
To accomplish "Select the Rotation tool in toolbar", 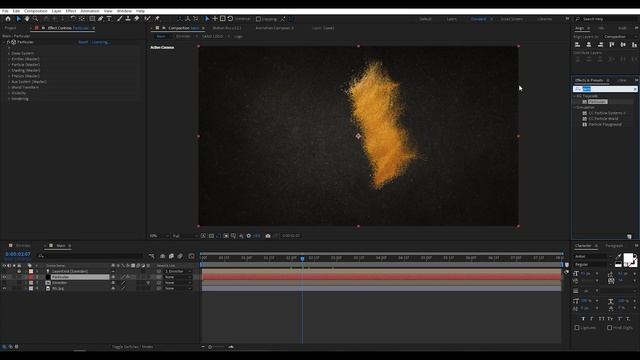I will click(x=73, y=19).
